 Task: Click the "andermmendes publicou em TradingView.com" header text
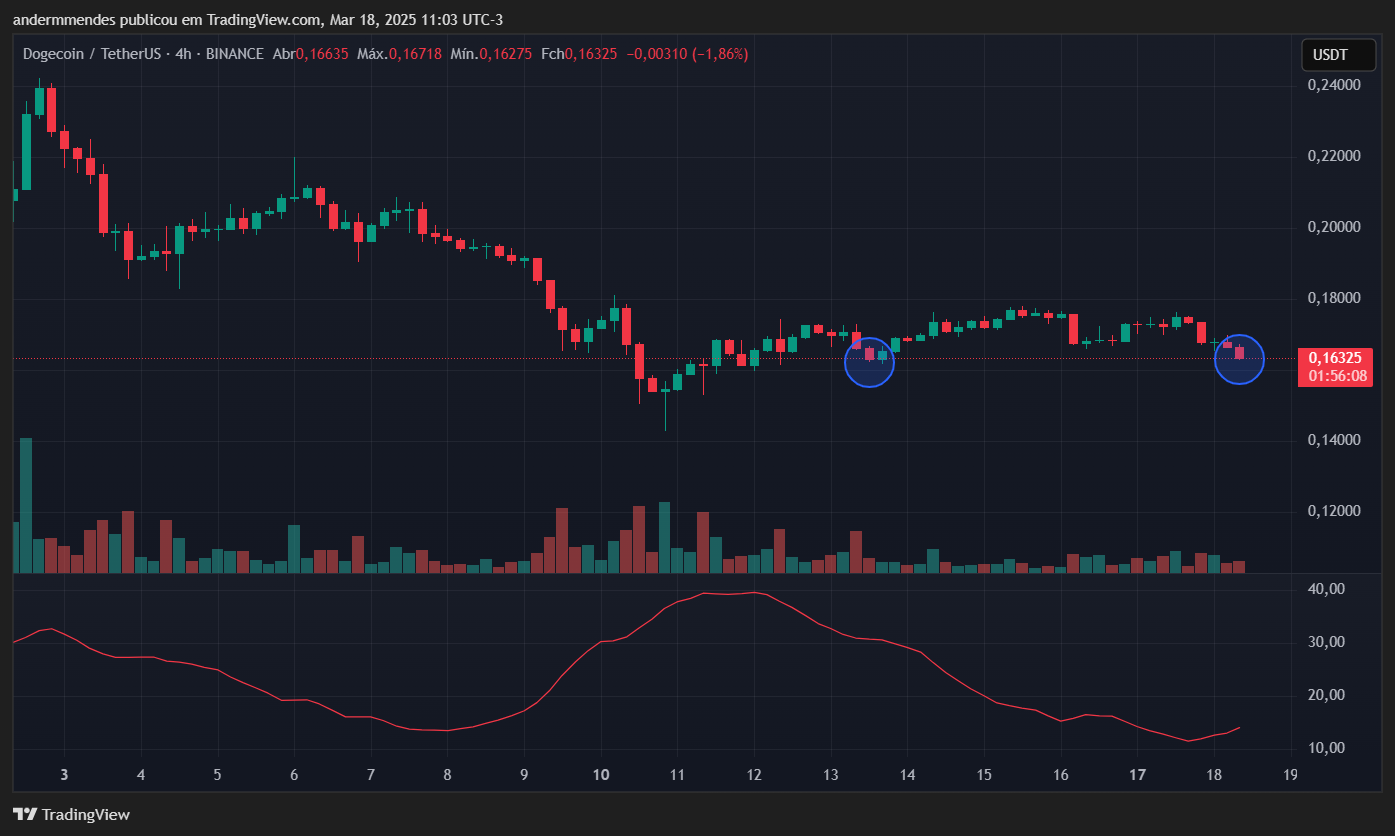[x=167, y=19]
